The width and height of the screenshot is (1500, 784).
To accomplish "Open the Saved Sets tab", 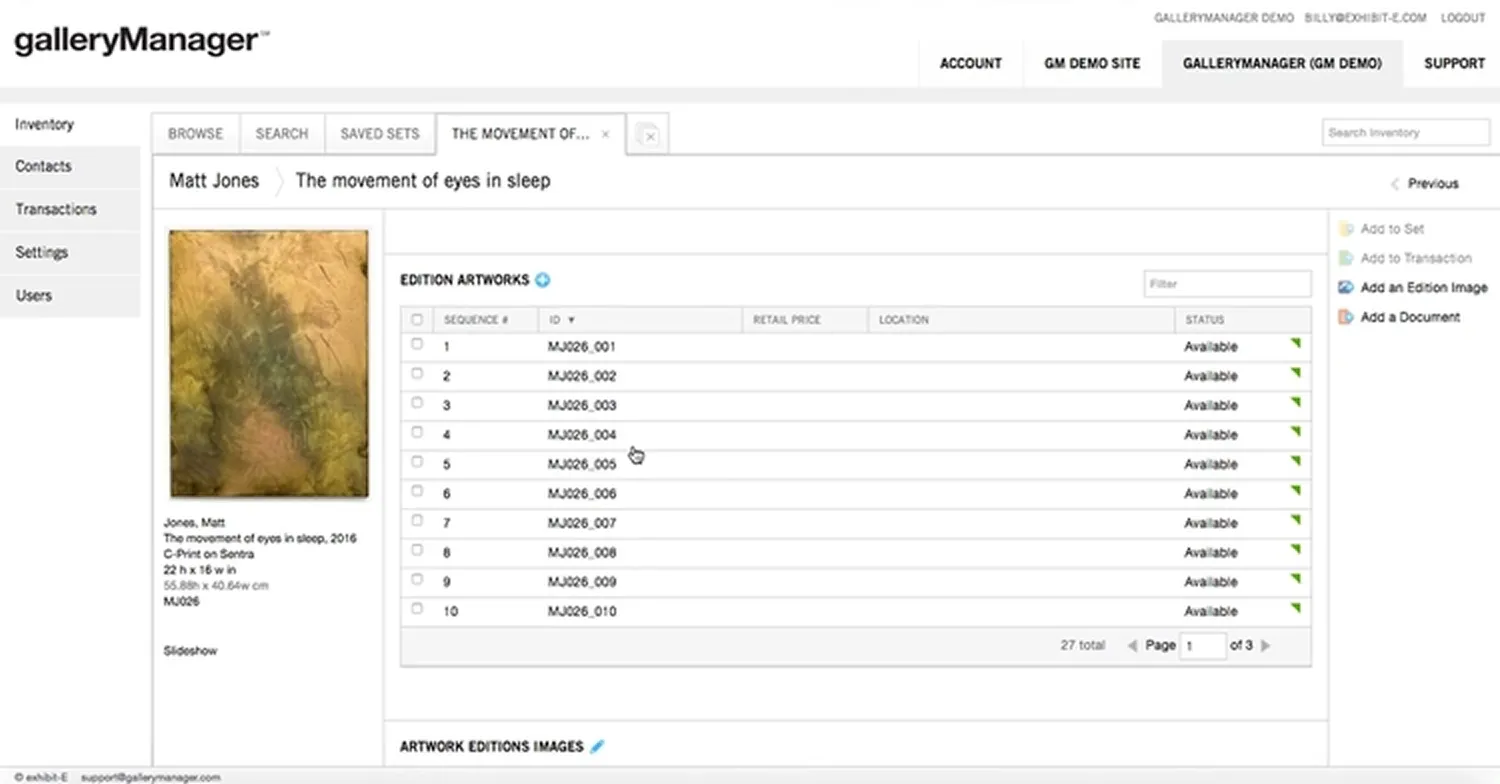I will (380, 134).
